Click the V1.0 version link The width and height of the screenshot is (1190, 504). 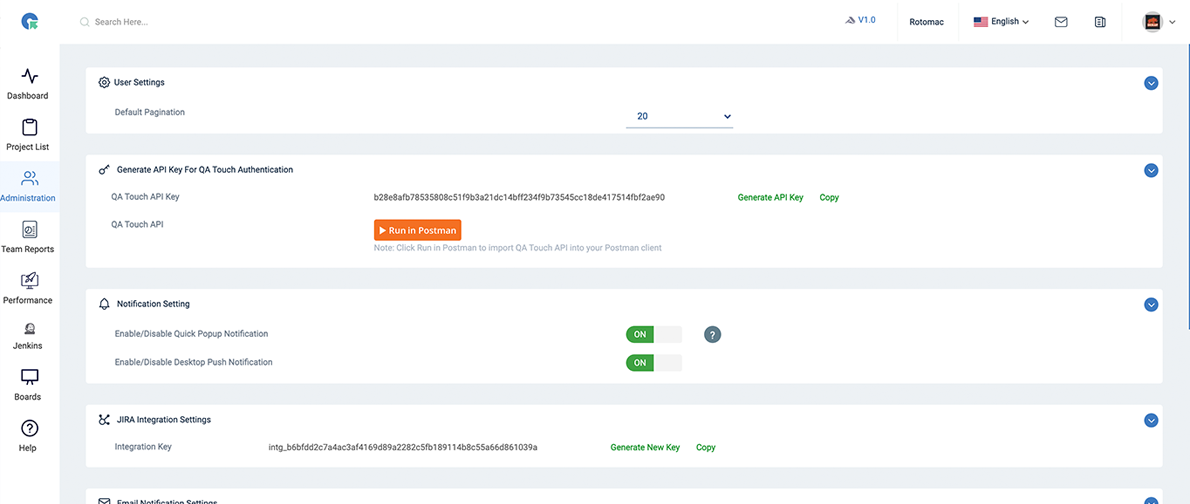click(x=867, y=20)
